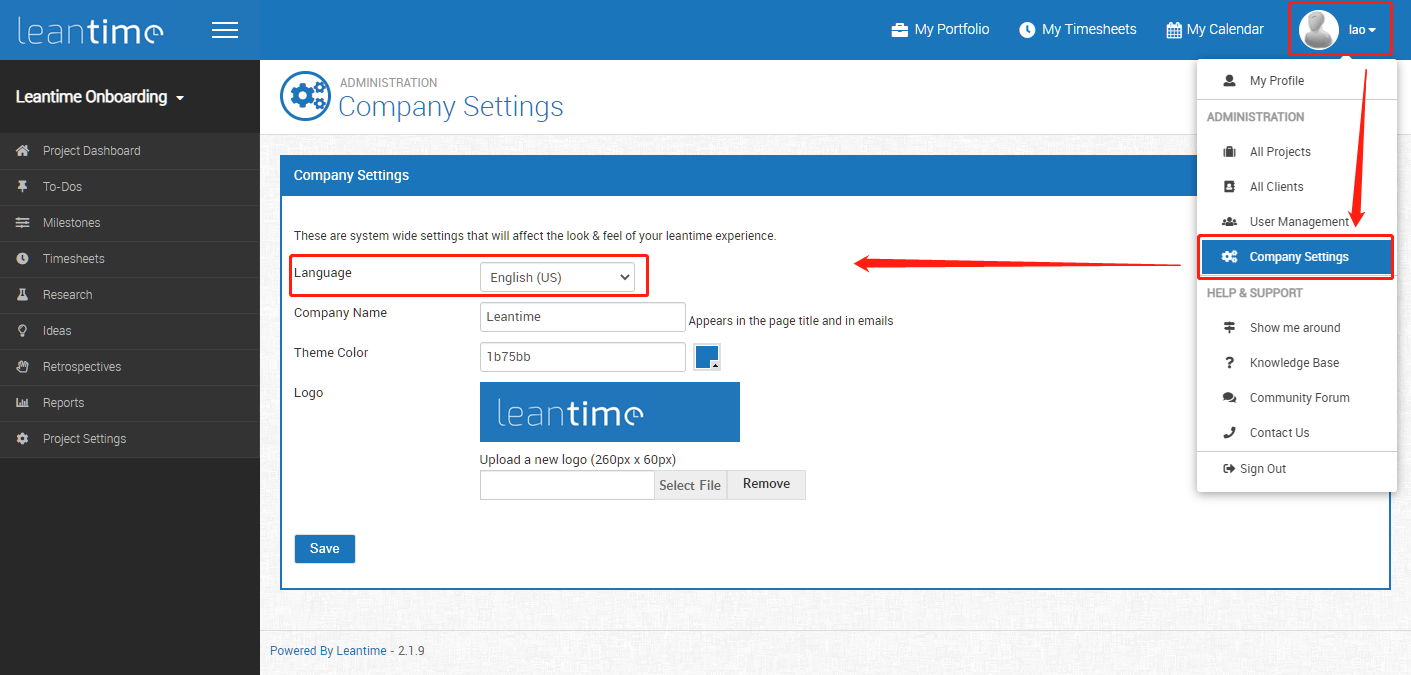
Task: Click the large gears icon by page title
Action: pos(304,96)
